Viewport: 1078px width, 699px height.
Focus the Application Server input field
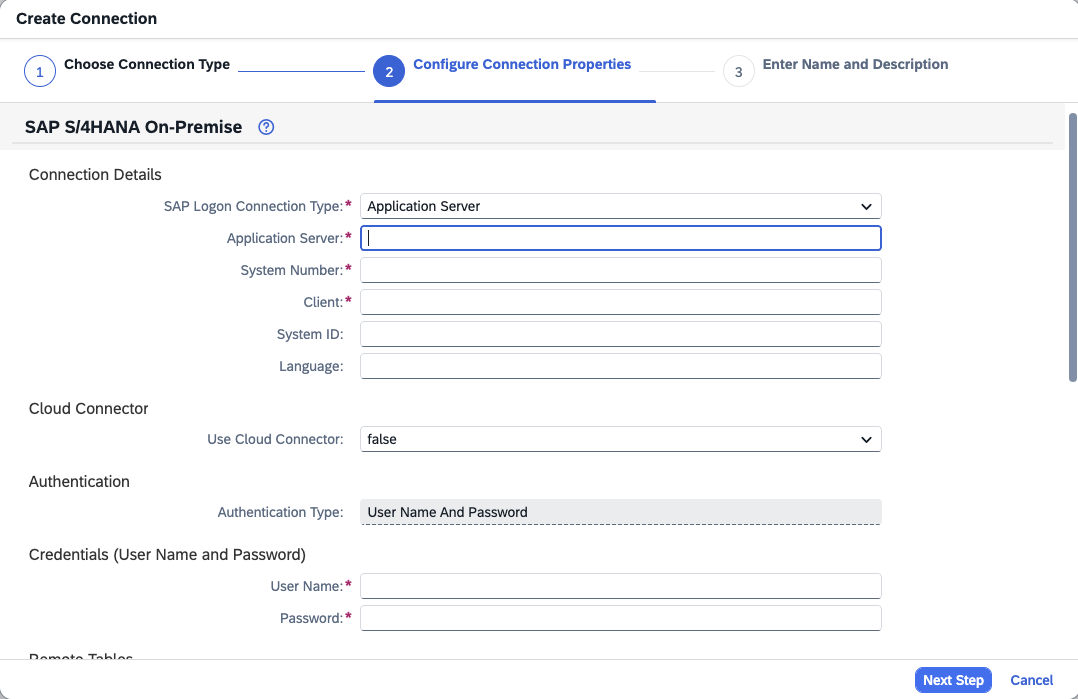(x=620, y=238)
